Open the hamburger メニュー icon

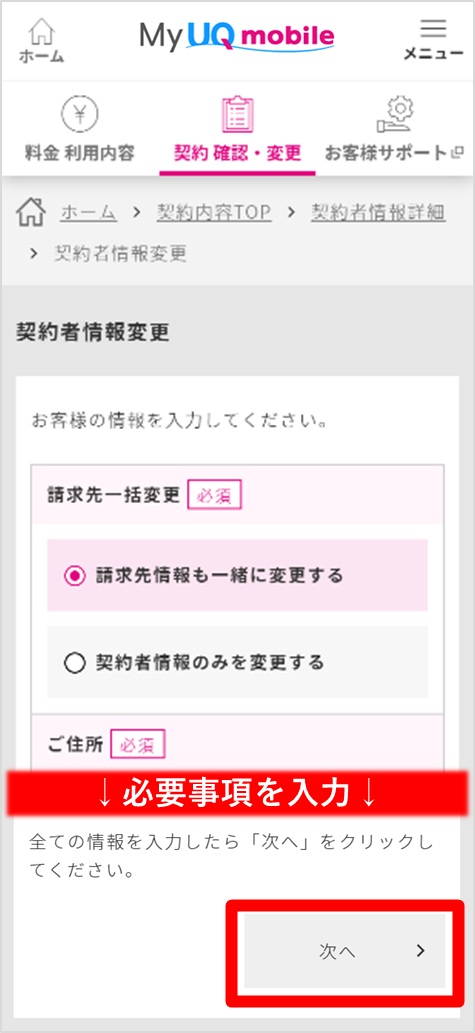[433, 28]
